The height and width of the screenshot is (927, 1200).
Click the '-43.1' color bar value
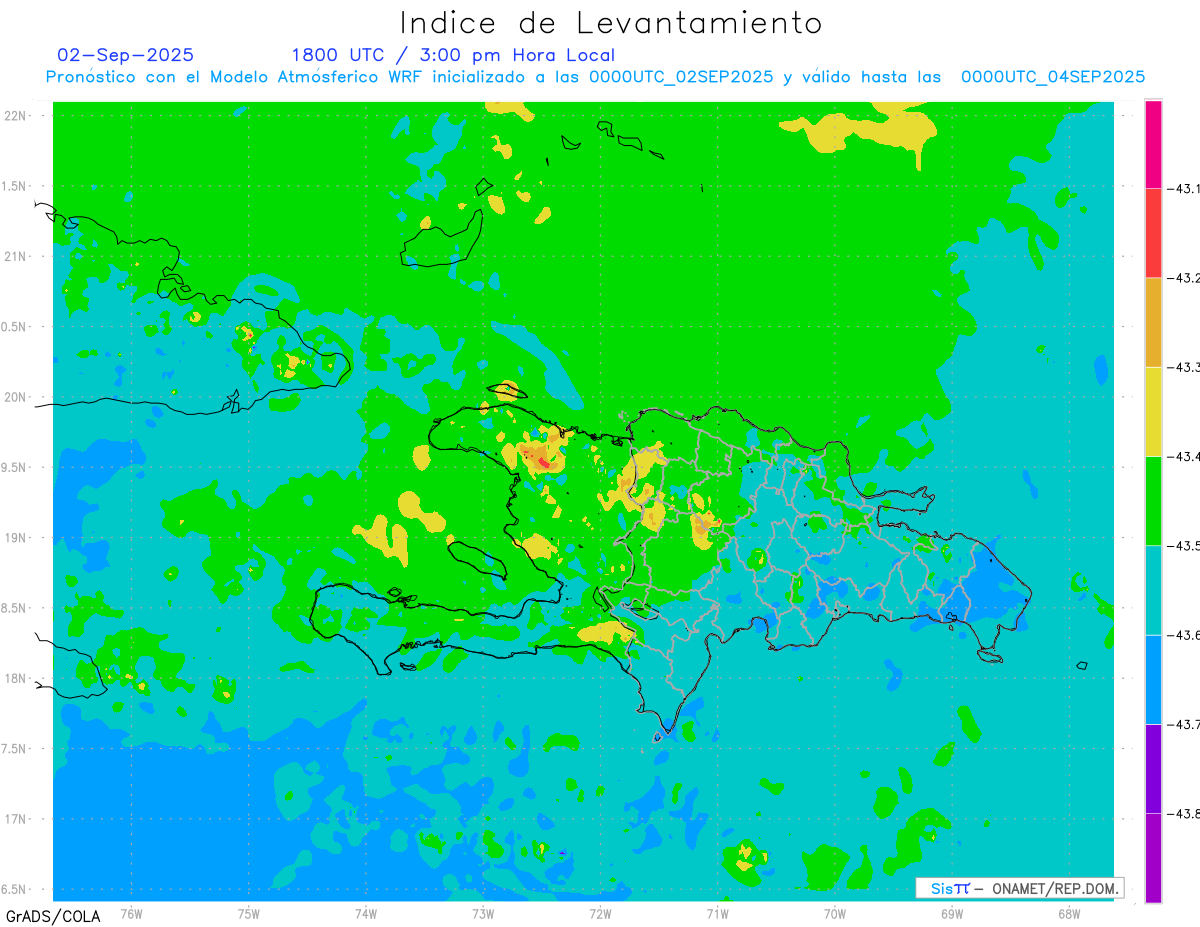[1185, 188]
